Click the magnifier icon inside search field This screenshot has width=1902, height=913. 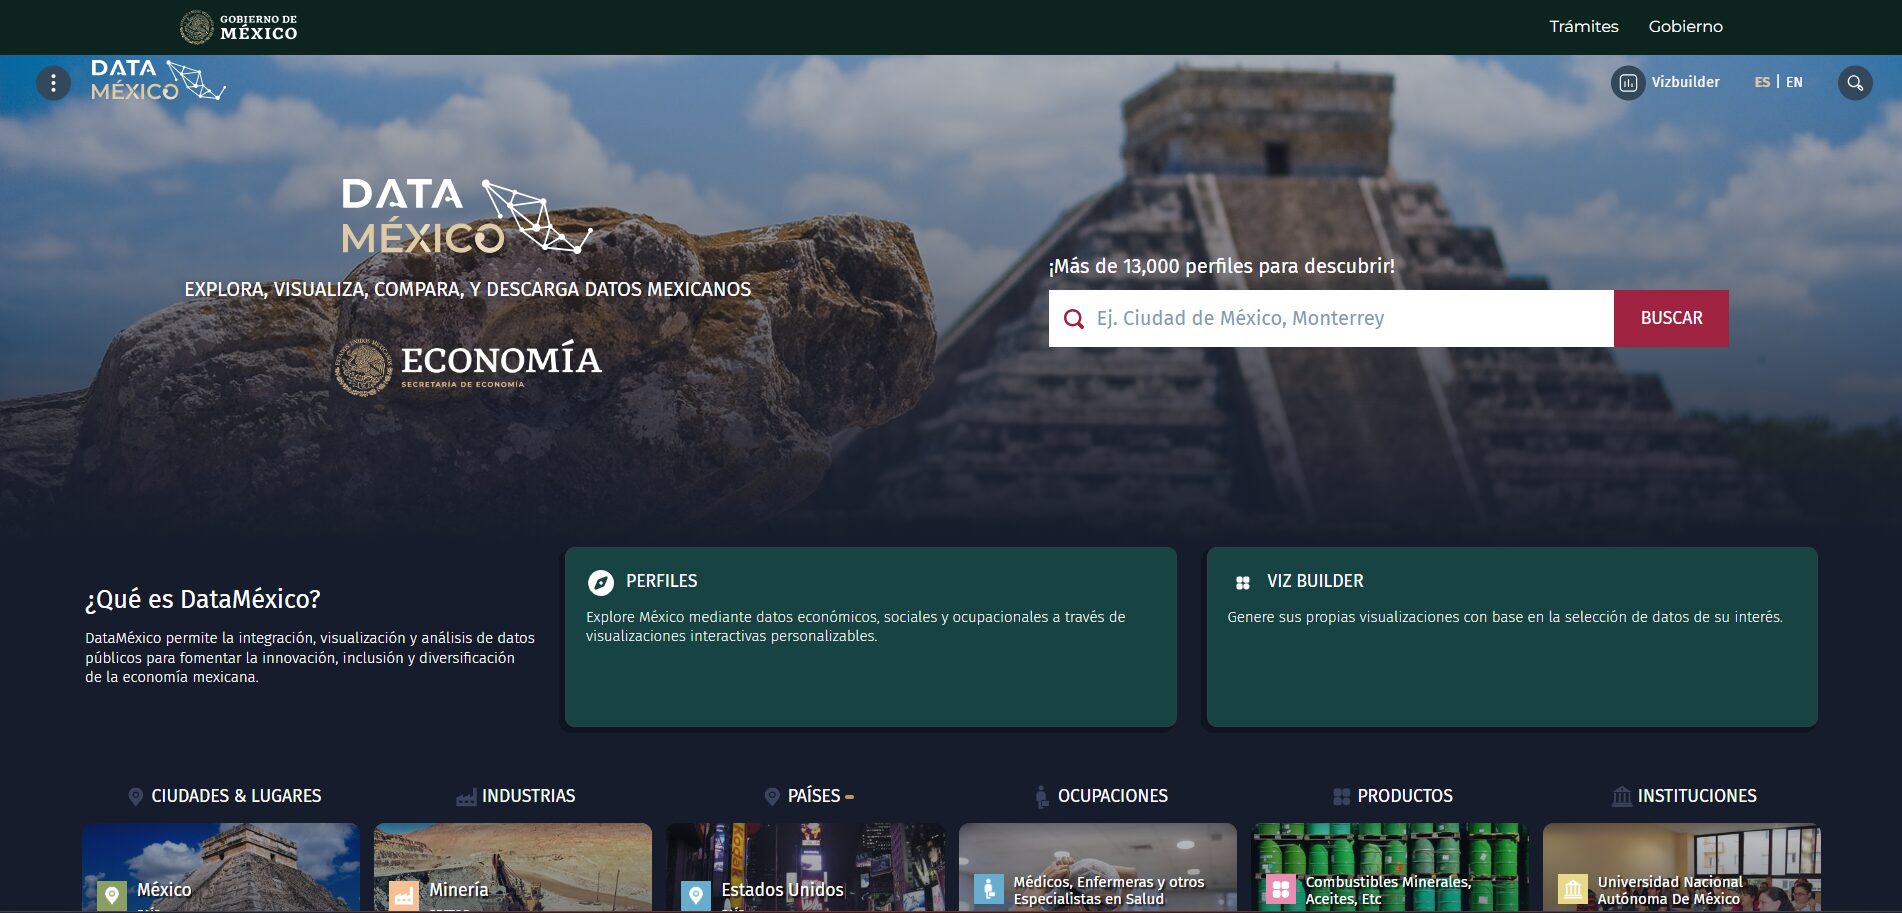(x=1074, y=319)
